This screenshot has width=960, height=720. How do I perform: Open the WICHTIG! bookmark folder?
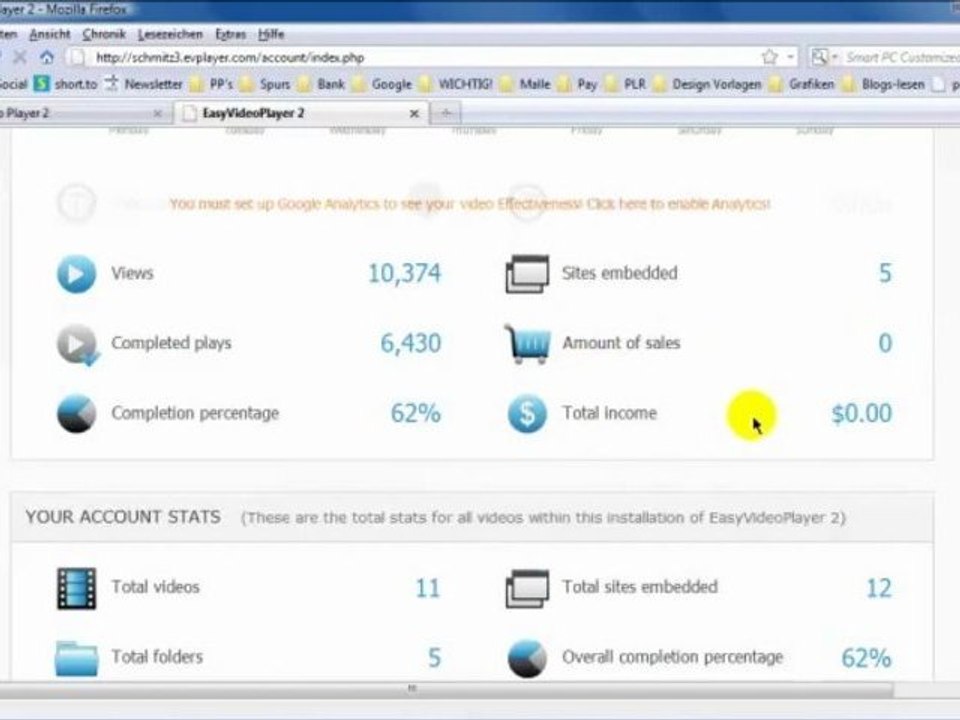[x=456, y=84]
